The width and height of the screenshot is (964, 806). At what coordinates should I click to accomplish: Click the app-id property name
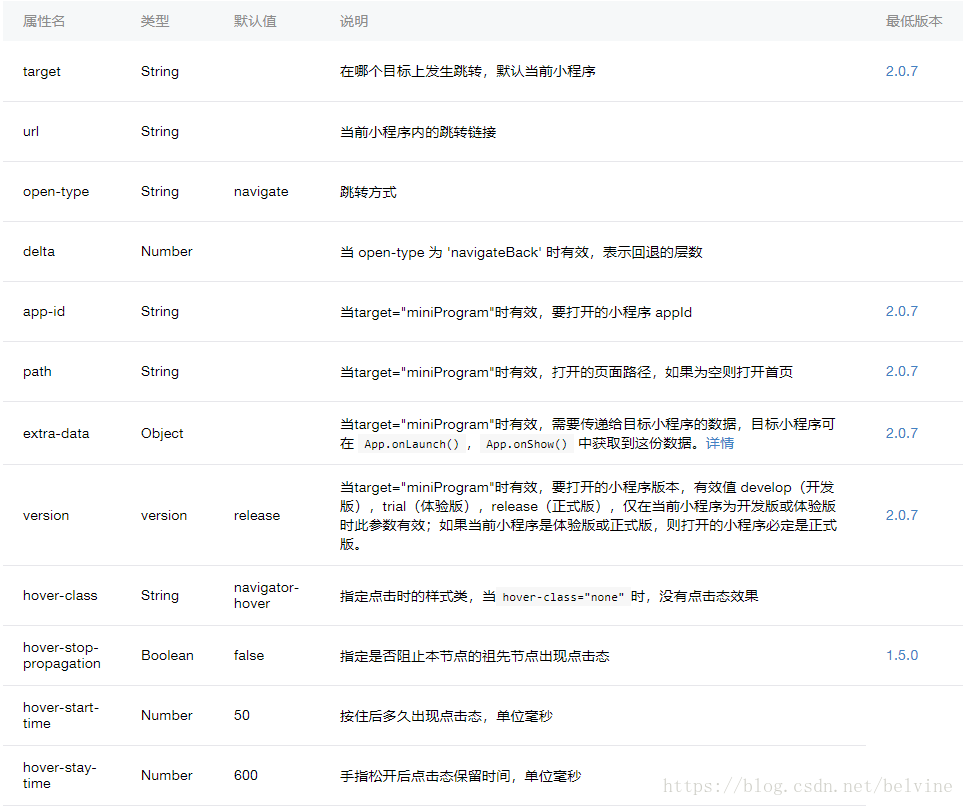click(x=44, y=312)
